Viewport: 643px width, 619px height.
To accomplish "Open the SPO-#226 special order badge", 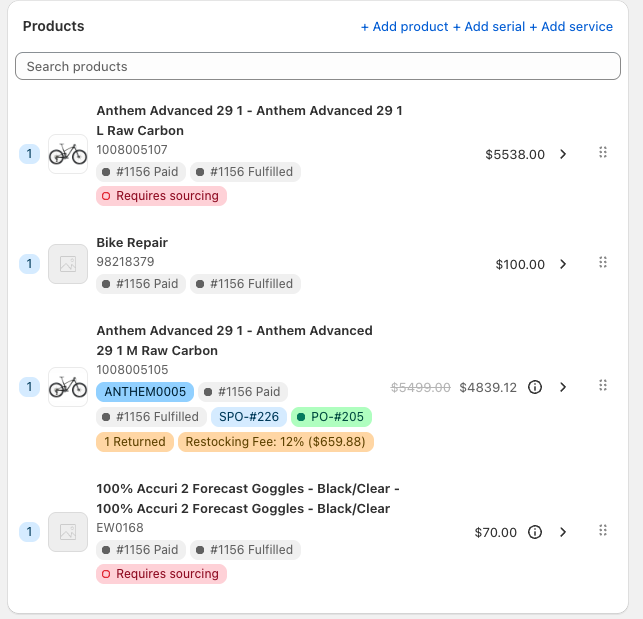I will (248, 417).
